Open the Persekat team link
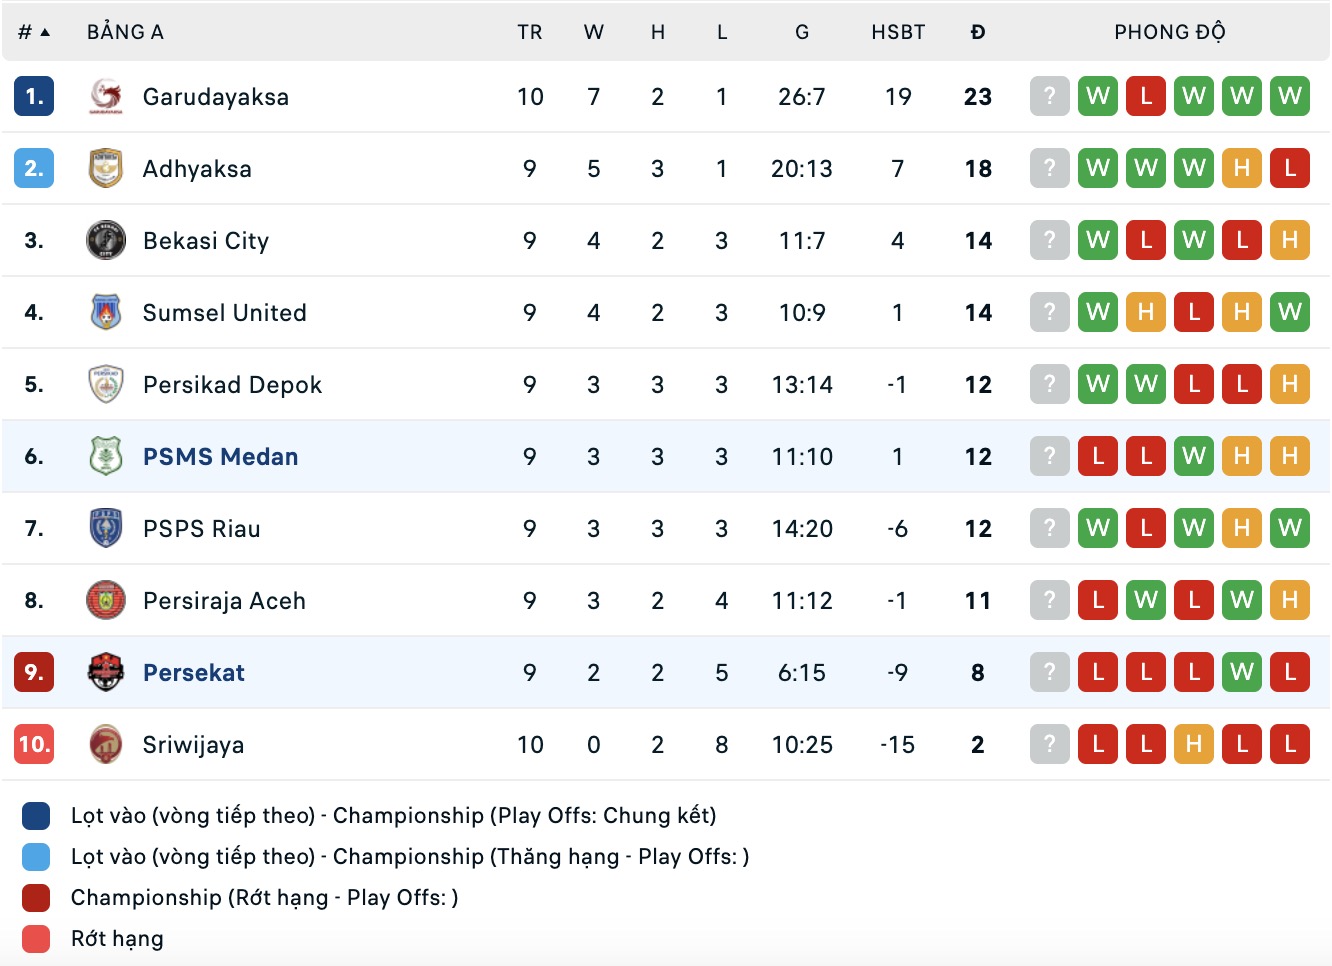Screen dimensions: 1332x966 (193, 673)
